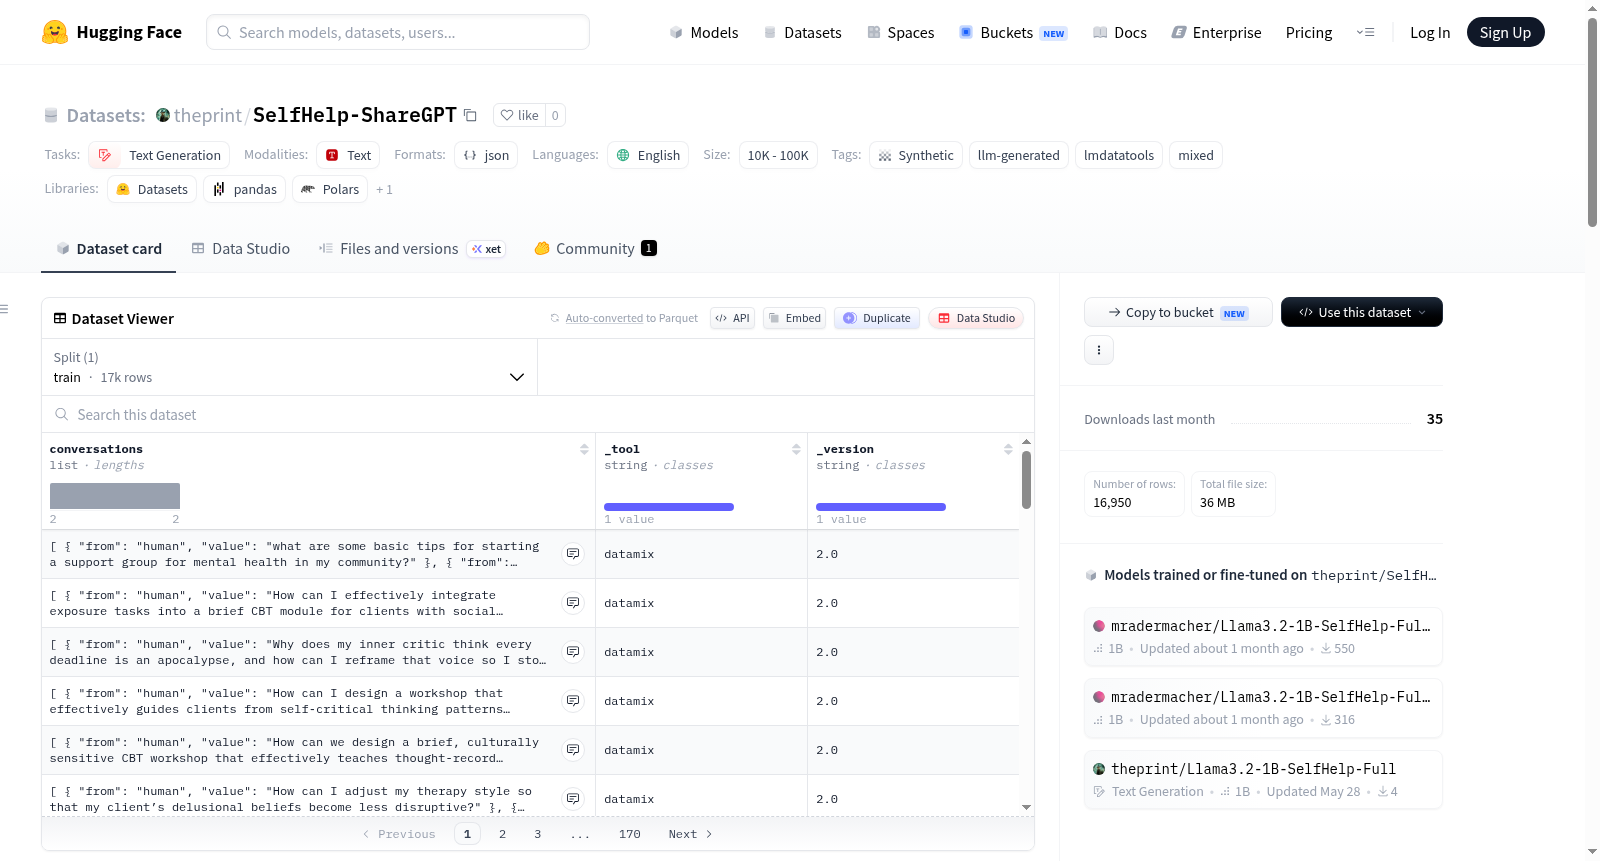
Task: Click the three-dot more options button
Action: click(x=1099, y=350)
